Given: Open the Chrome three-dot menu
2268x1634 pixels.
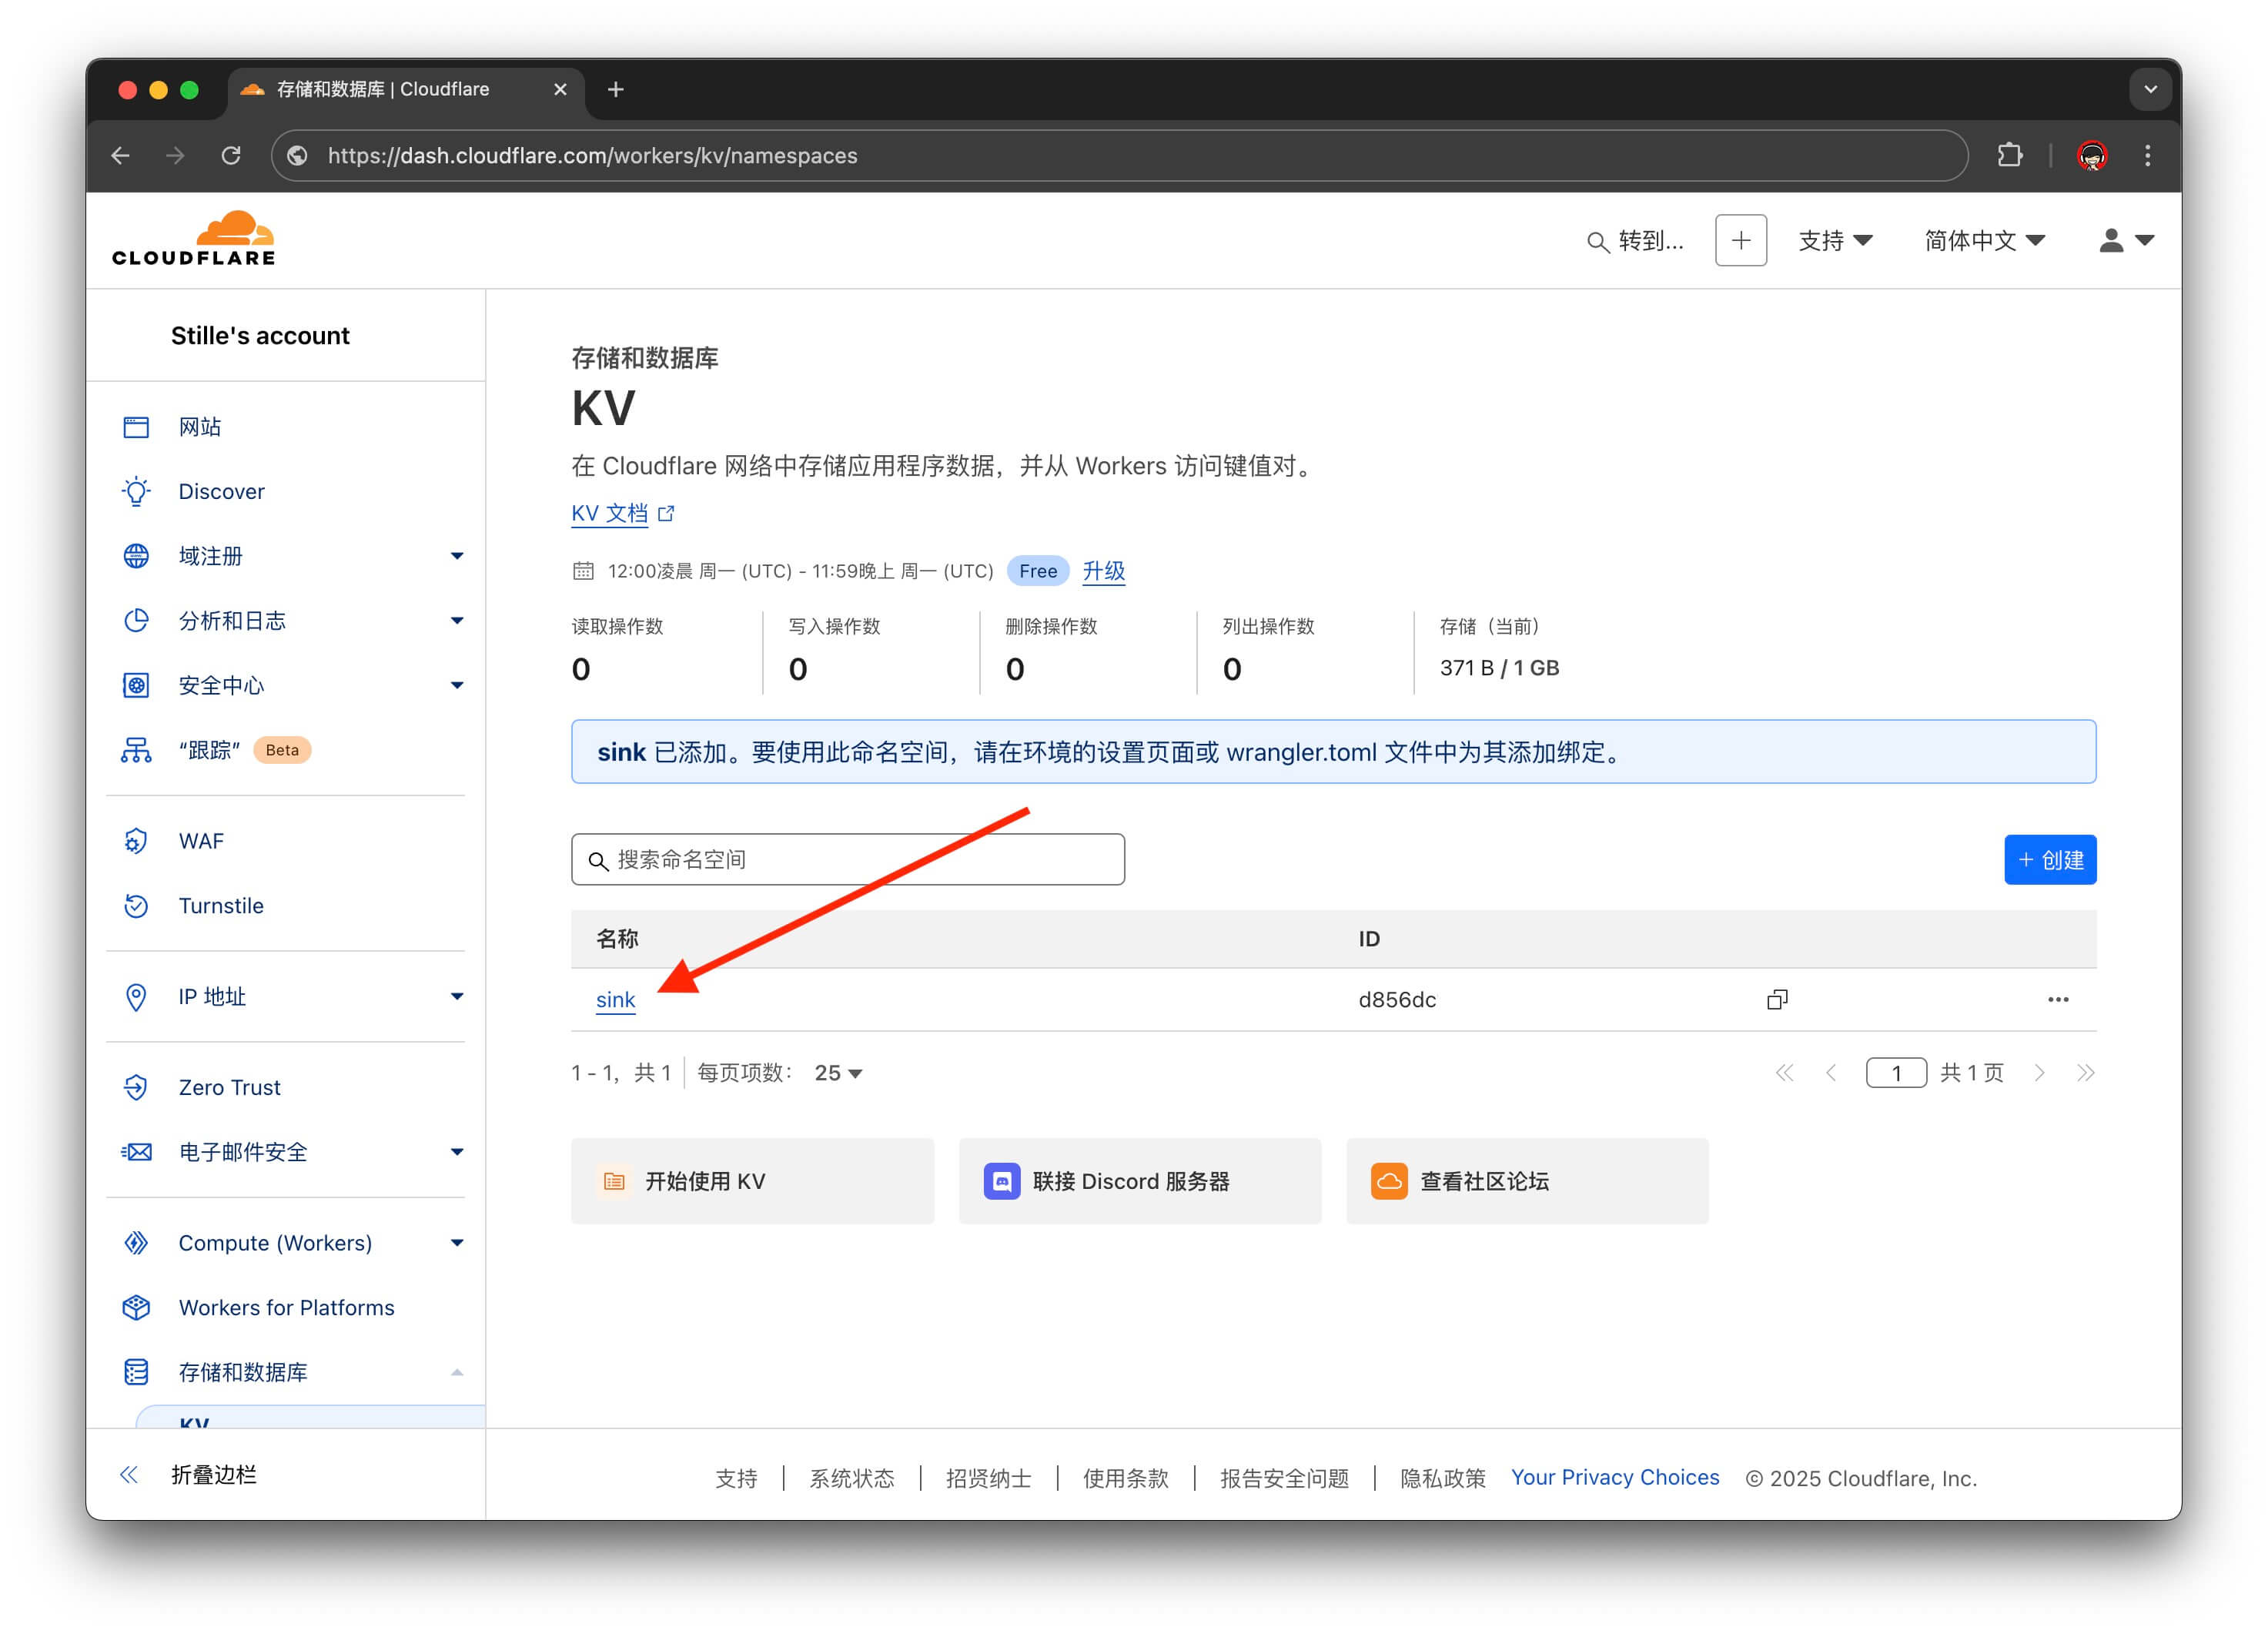Looking at the screenshot, I should click(x=2147, y=155).
